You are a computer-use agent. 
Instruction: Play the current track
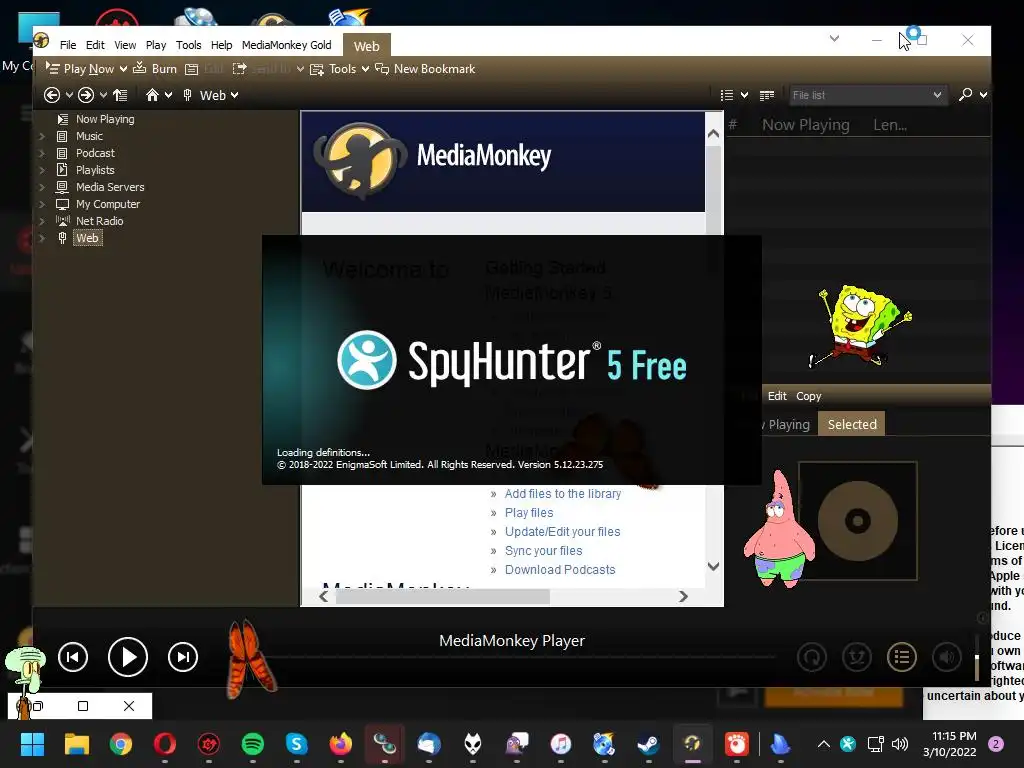coord(127,657)
